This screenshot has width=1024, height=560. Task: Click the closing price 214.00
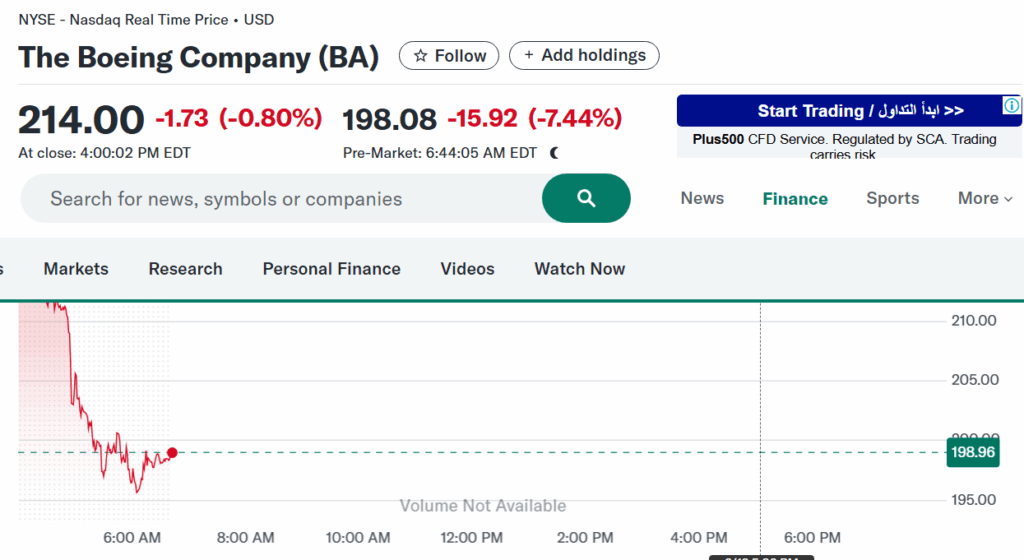pos(81,120)
